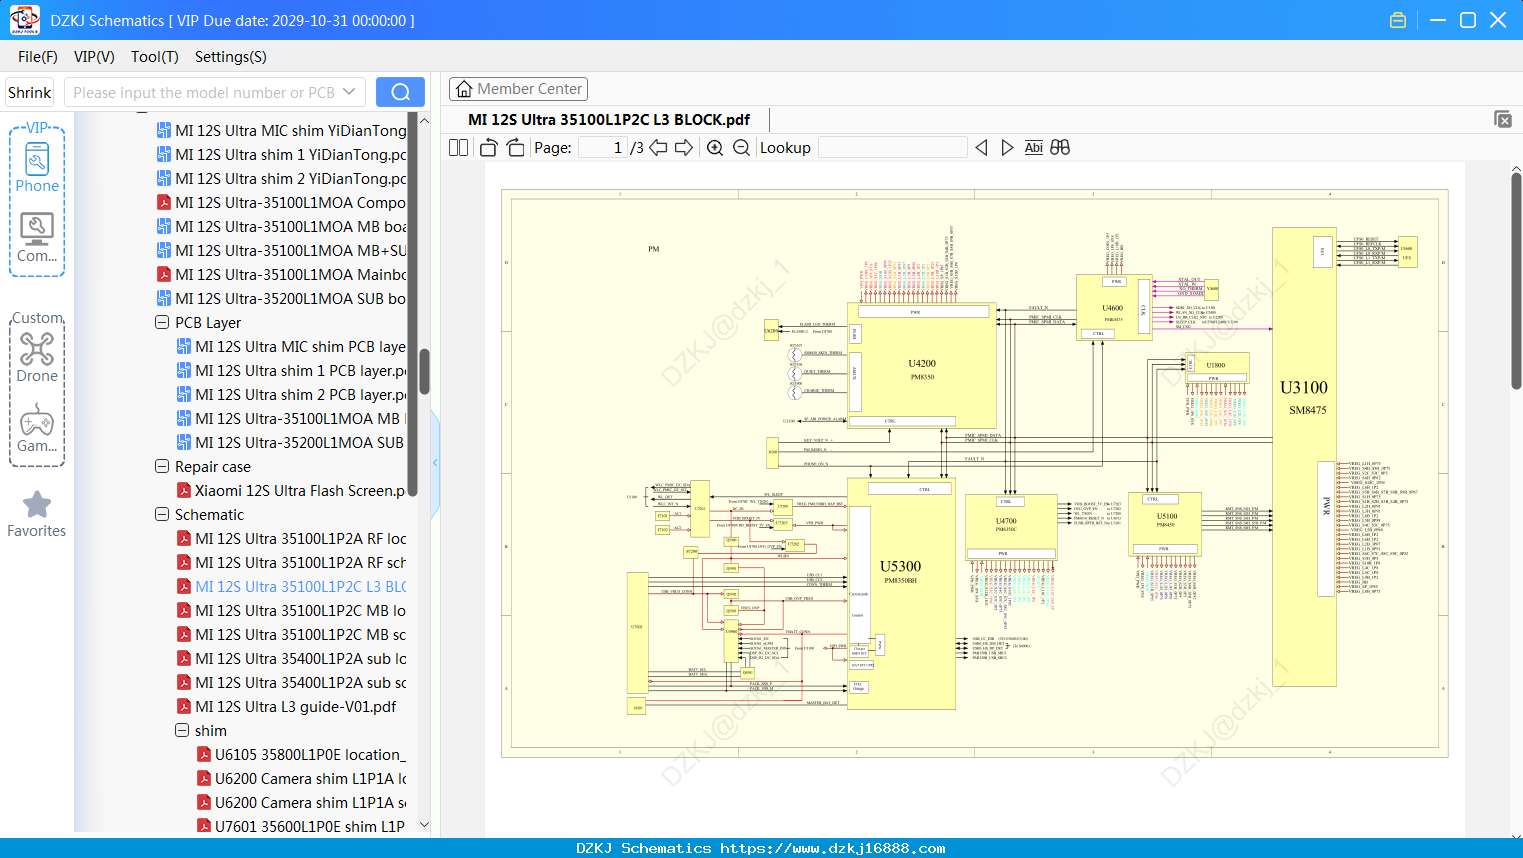
Task: Click the blue search button
Action: (x=400, y=92)
